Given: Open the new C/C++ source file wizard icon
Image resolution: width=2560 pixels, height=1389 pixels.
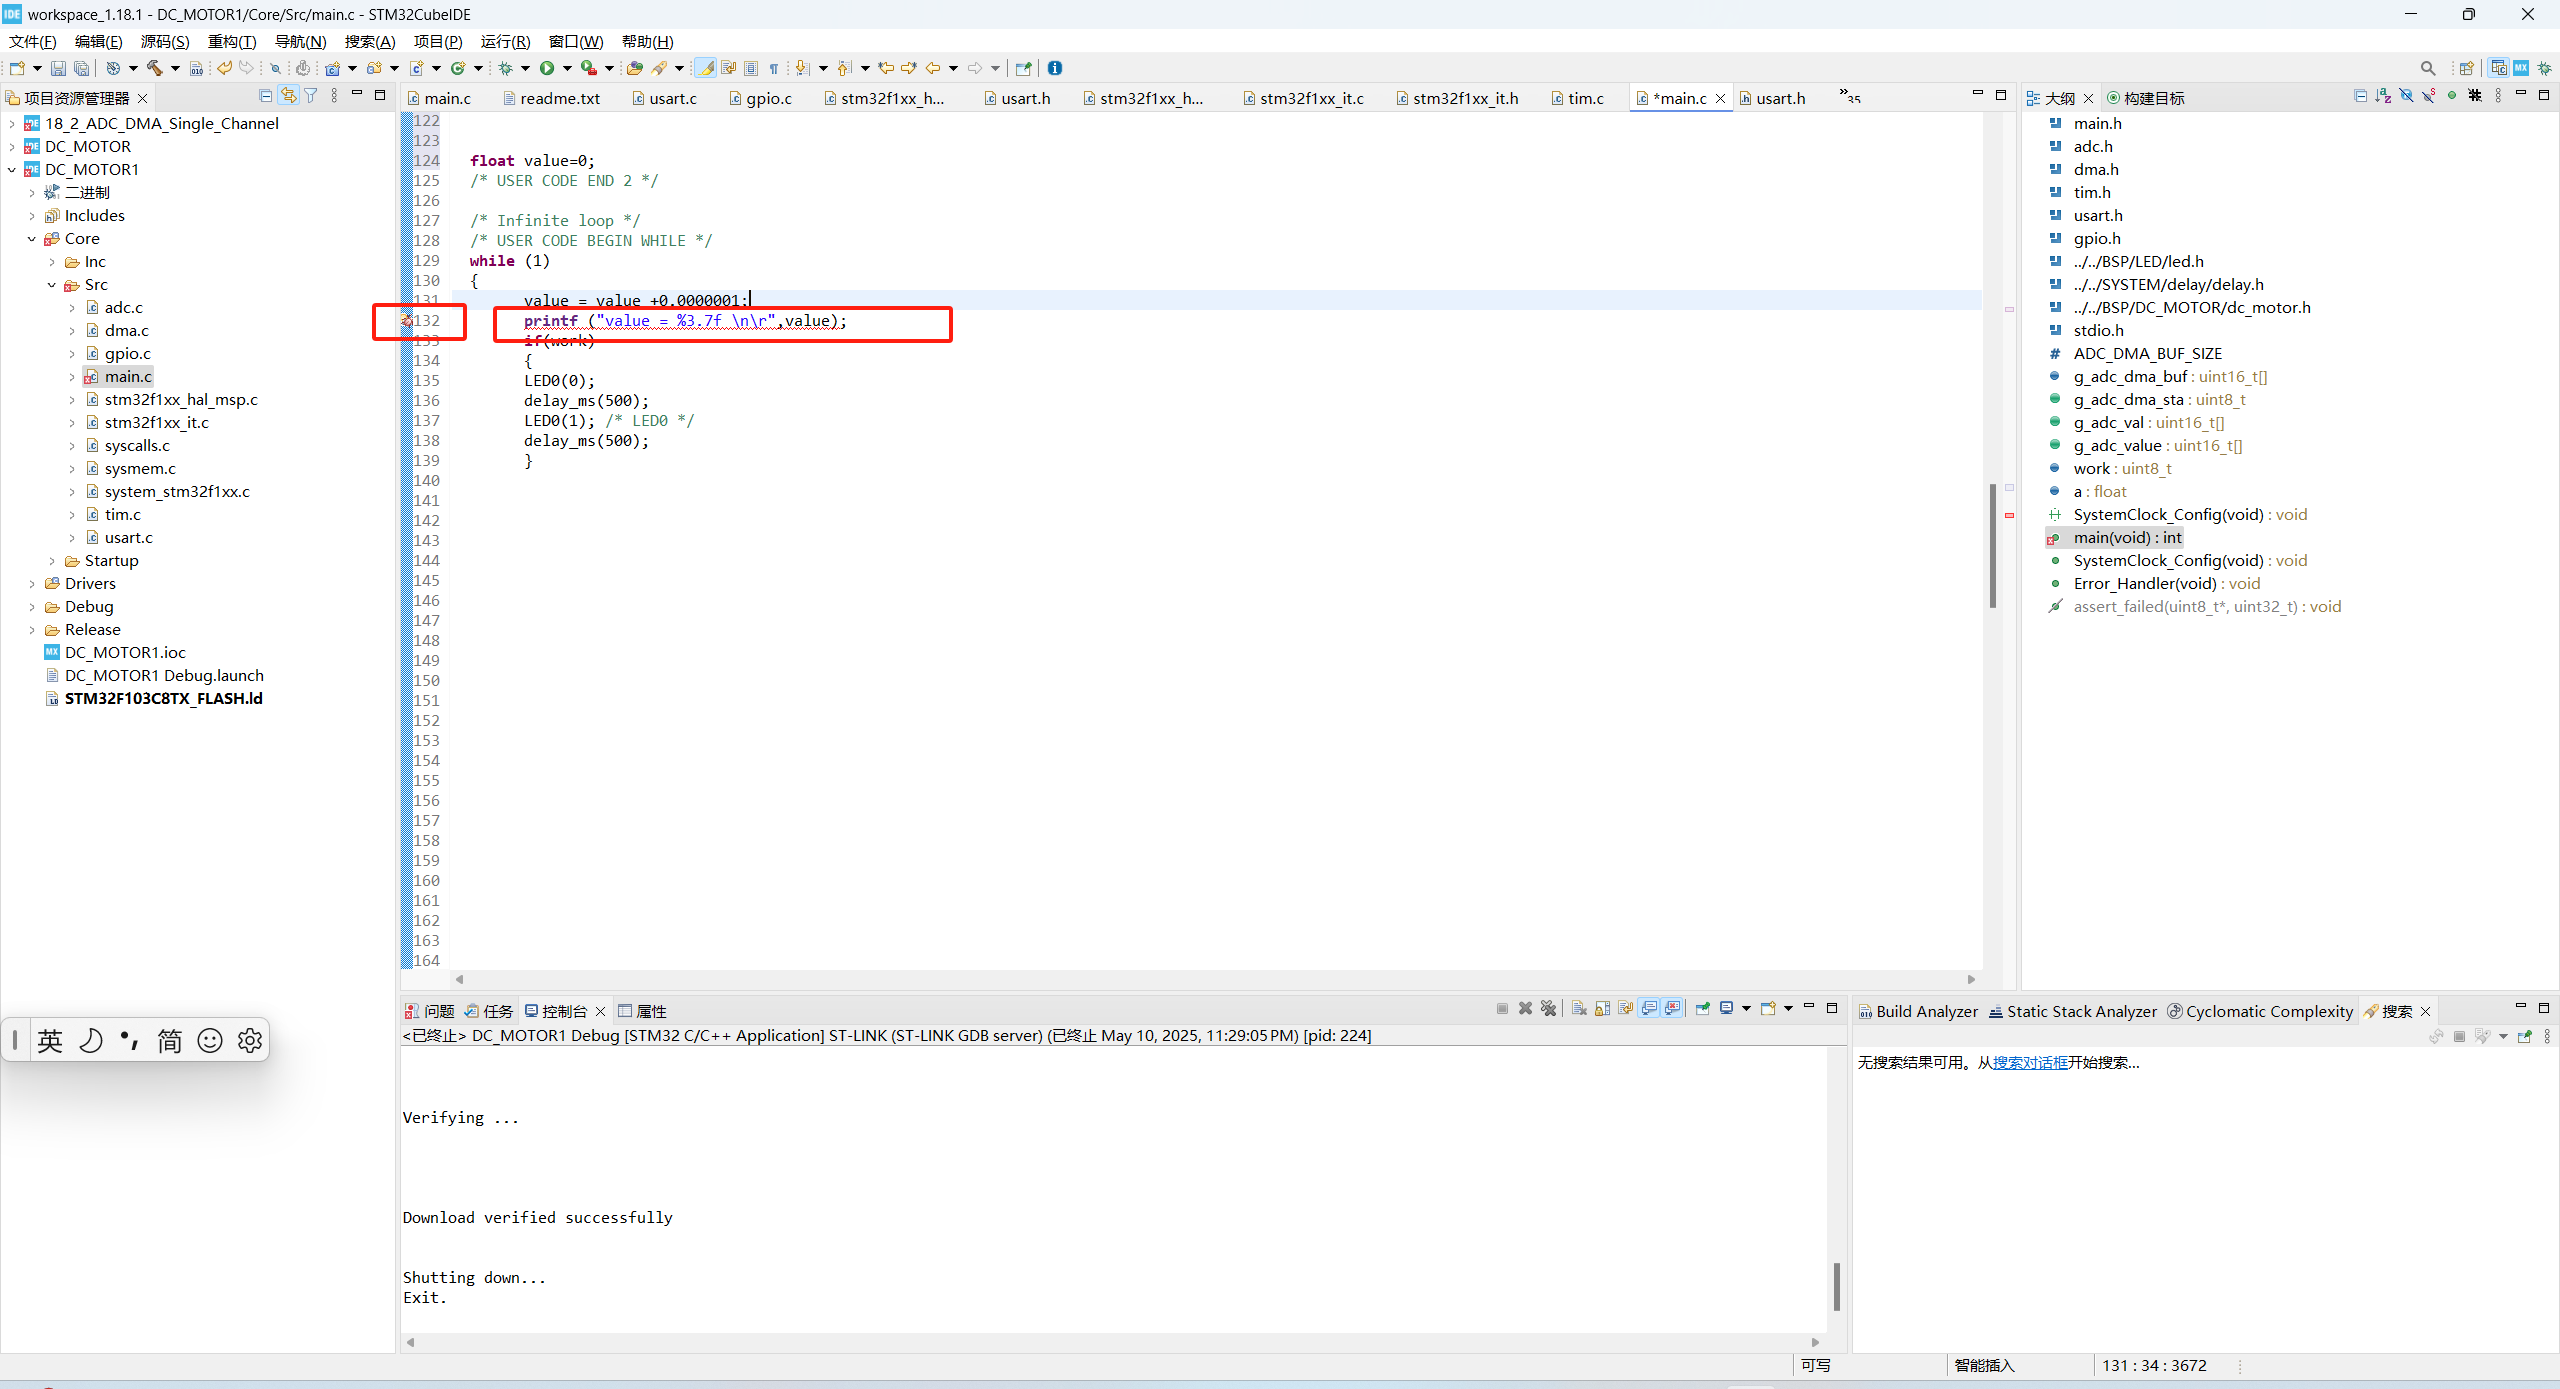Looking at the screenshot, I should pyautogui.click(x=416, y=68).
